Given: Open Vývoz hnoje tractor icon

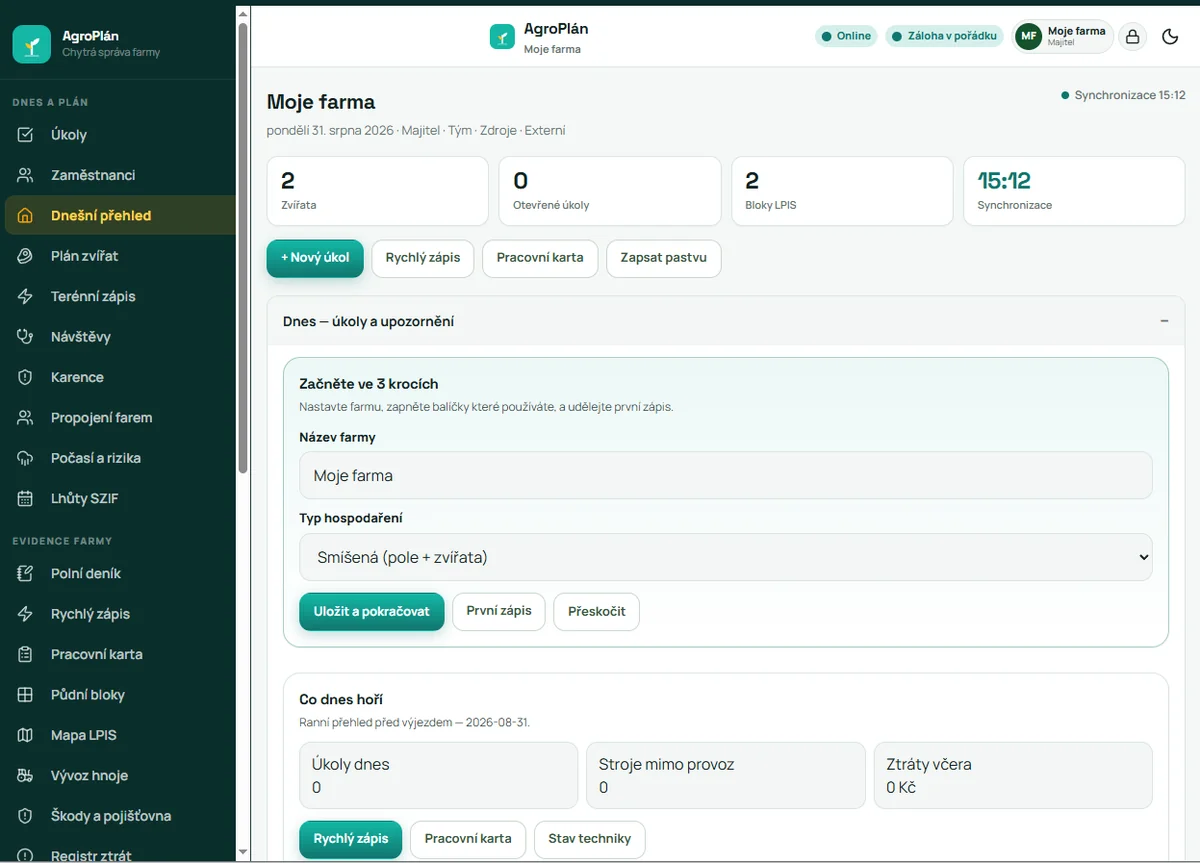Looking at the screenshot, I should point(26,775).
